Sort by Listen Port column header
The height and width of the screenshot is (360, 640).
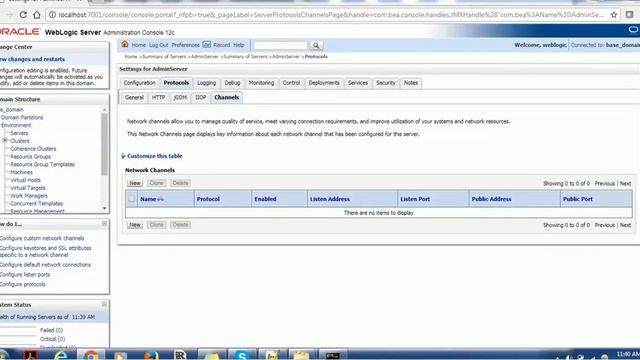(x=415, y=199)
